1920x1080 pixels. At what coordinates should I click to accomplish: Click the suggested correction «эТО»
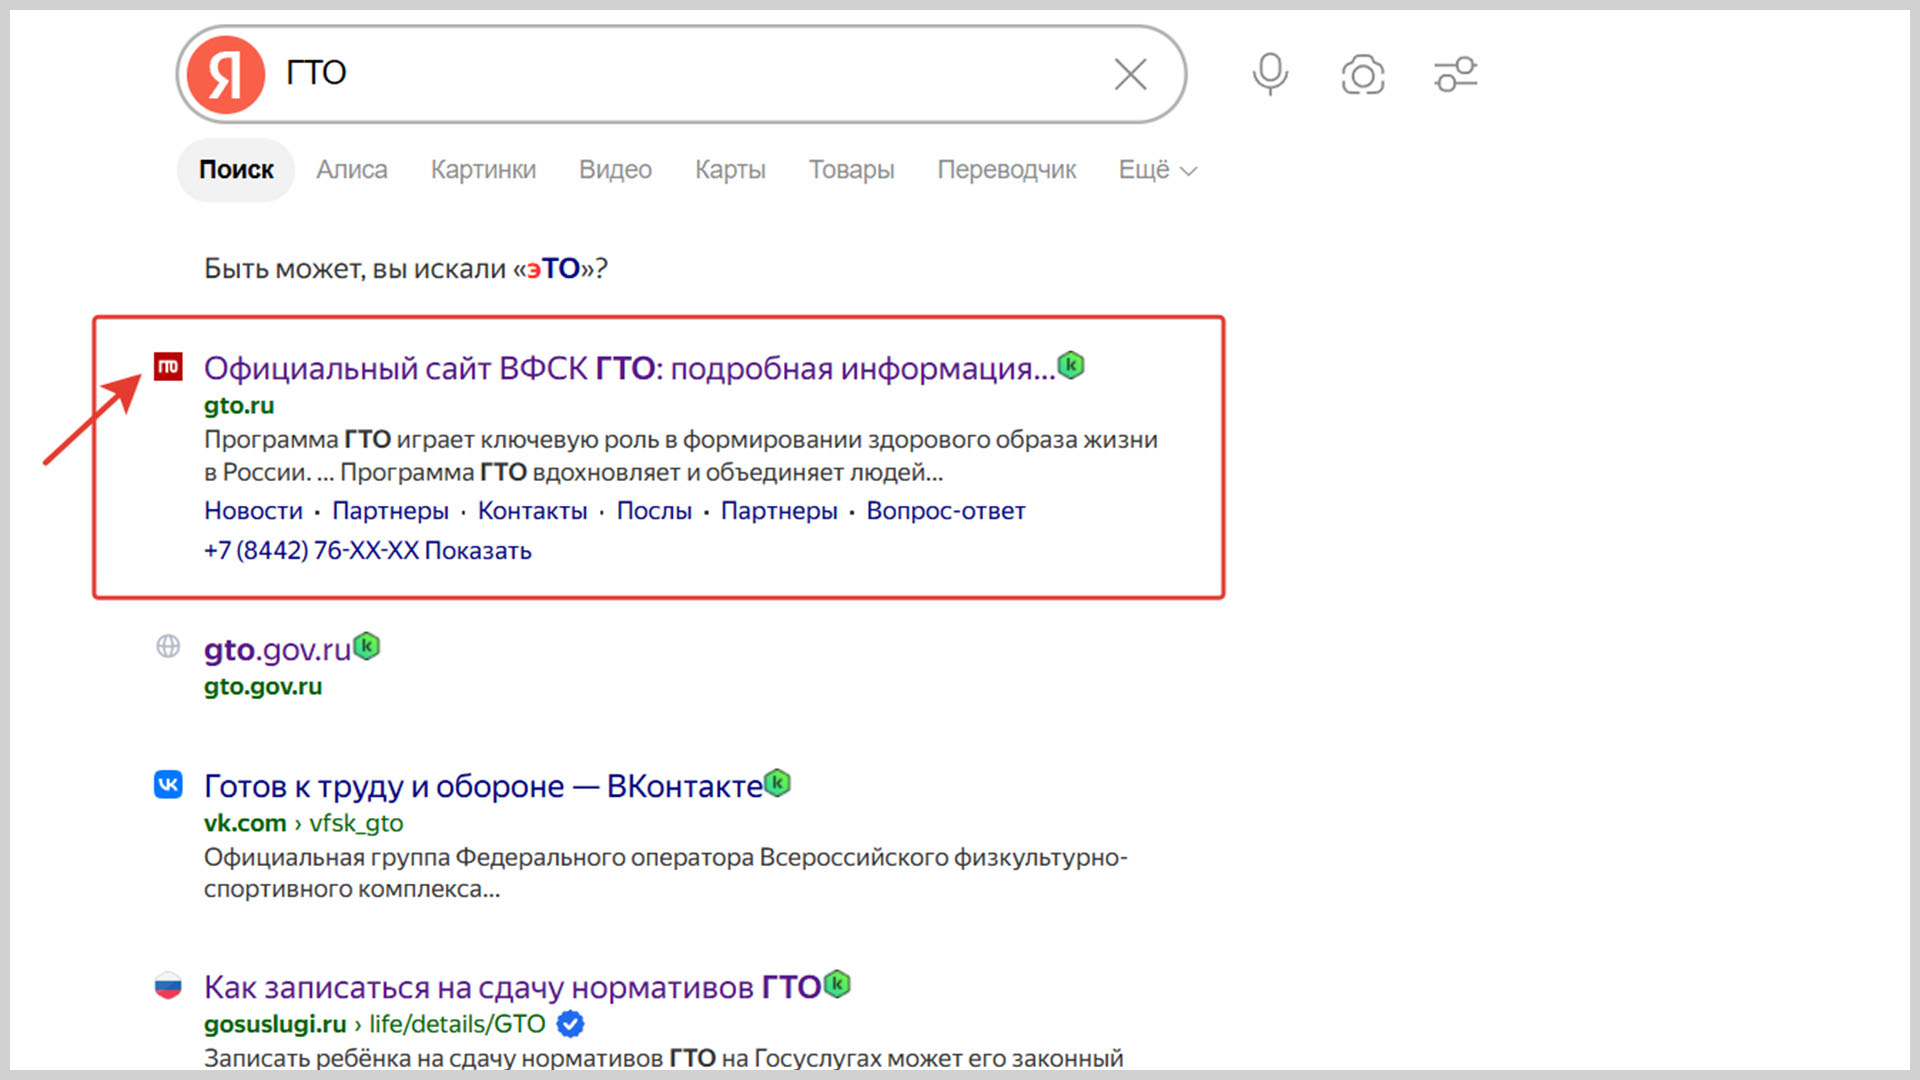pyautogui.click(x=553, y=269)
